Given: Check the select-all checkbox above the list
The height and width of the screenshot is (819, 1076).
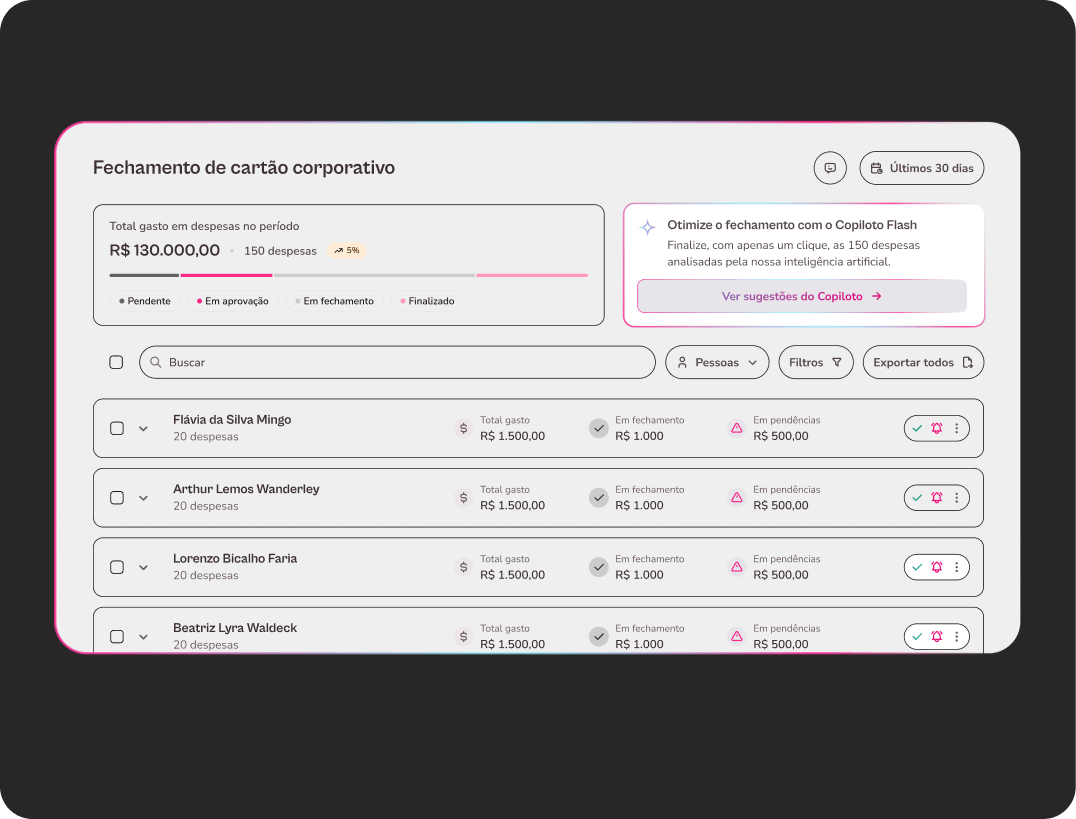Looking at the screenshot, I should (116, 362).
